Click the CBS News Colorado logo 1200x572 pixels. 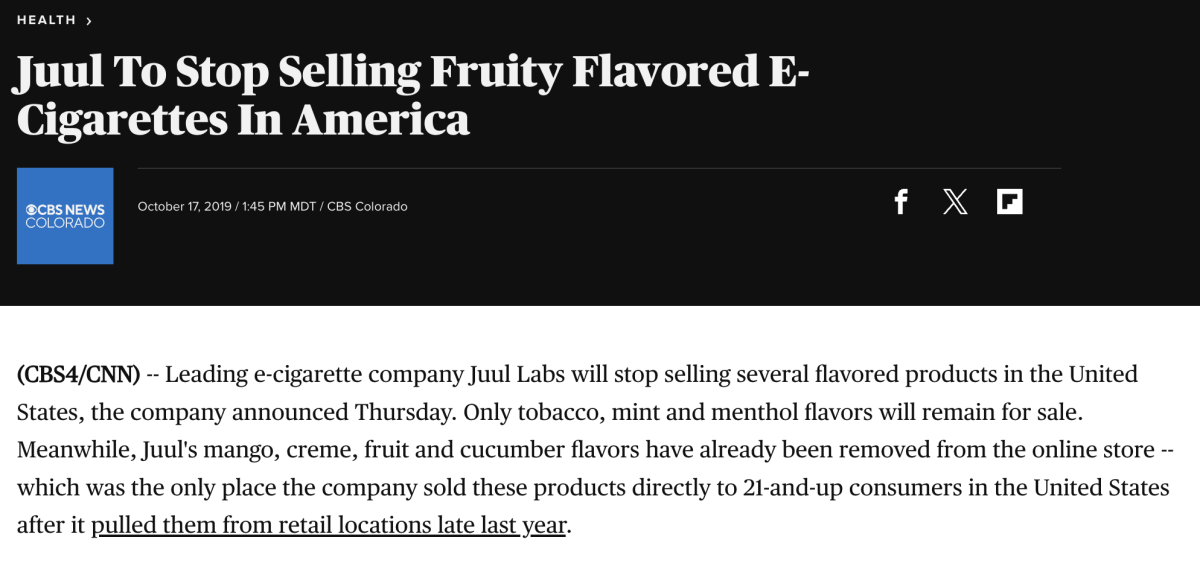pos(65,216)
